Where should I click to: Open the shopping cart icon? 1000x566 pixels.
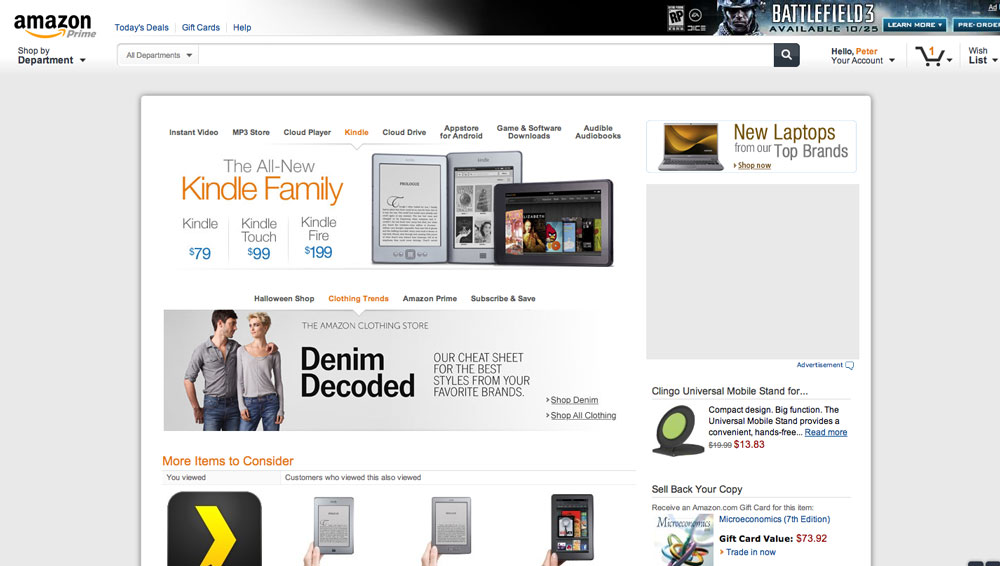click(x=929, y=56)
